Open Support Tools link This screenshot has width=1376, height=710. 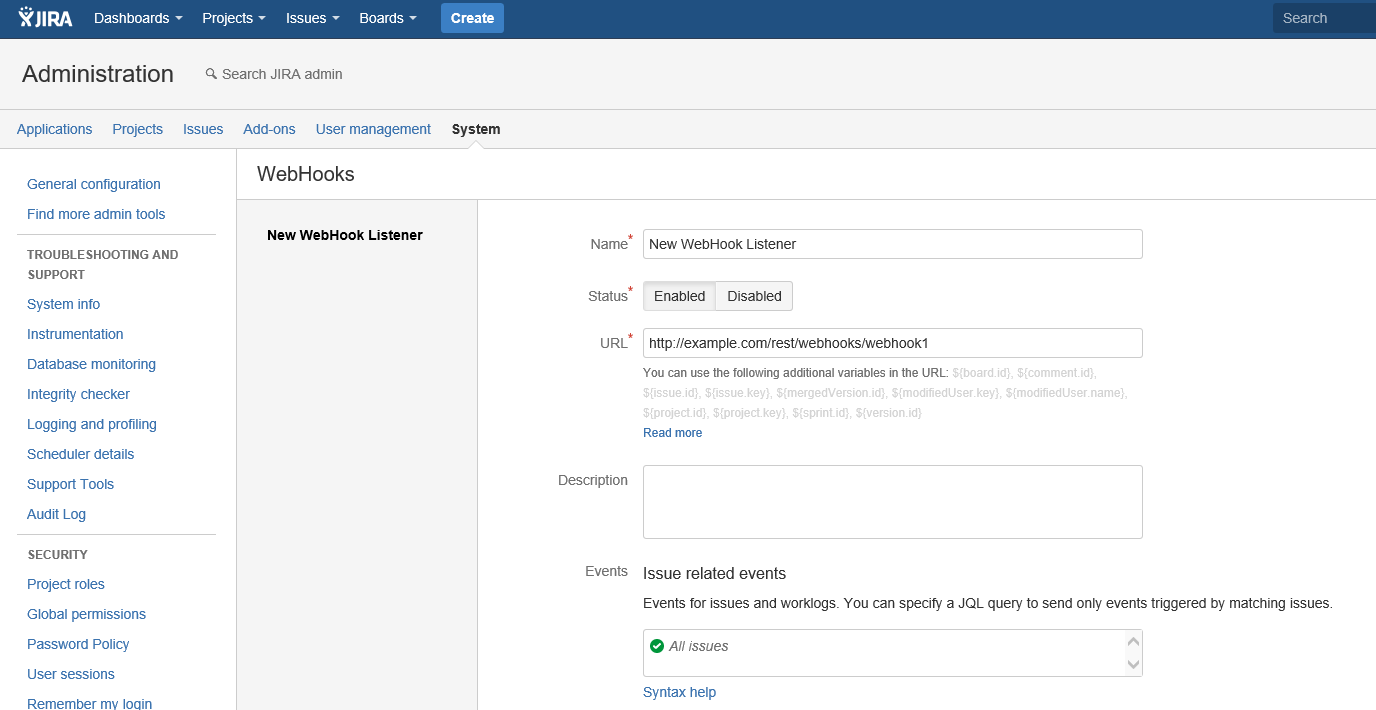[x=70, y=484]
